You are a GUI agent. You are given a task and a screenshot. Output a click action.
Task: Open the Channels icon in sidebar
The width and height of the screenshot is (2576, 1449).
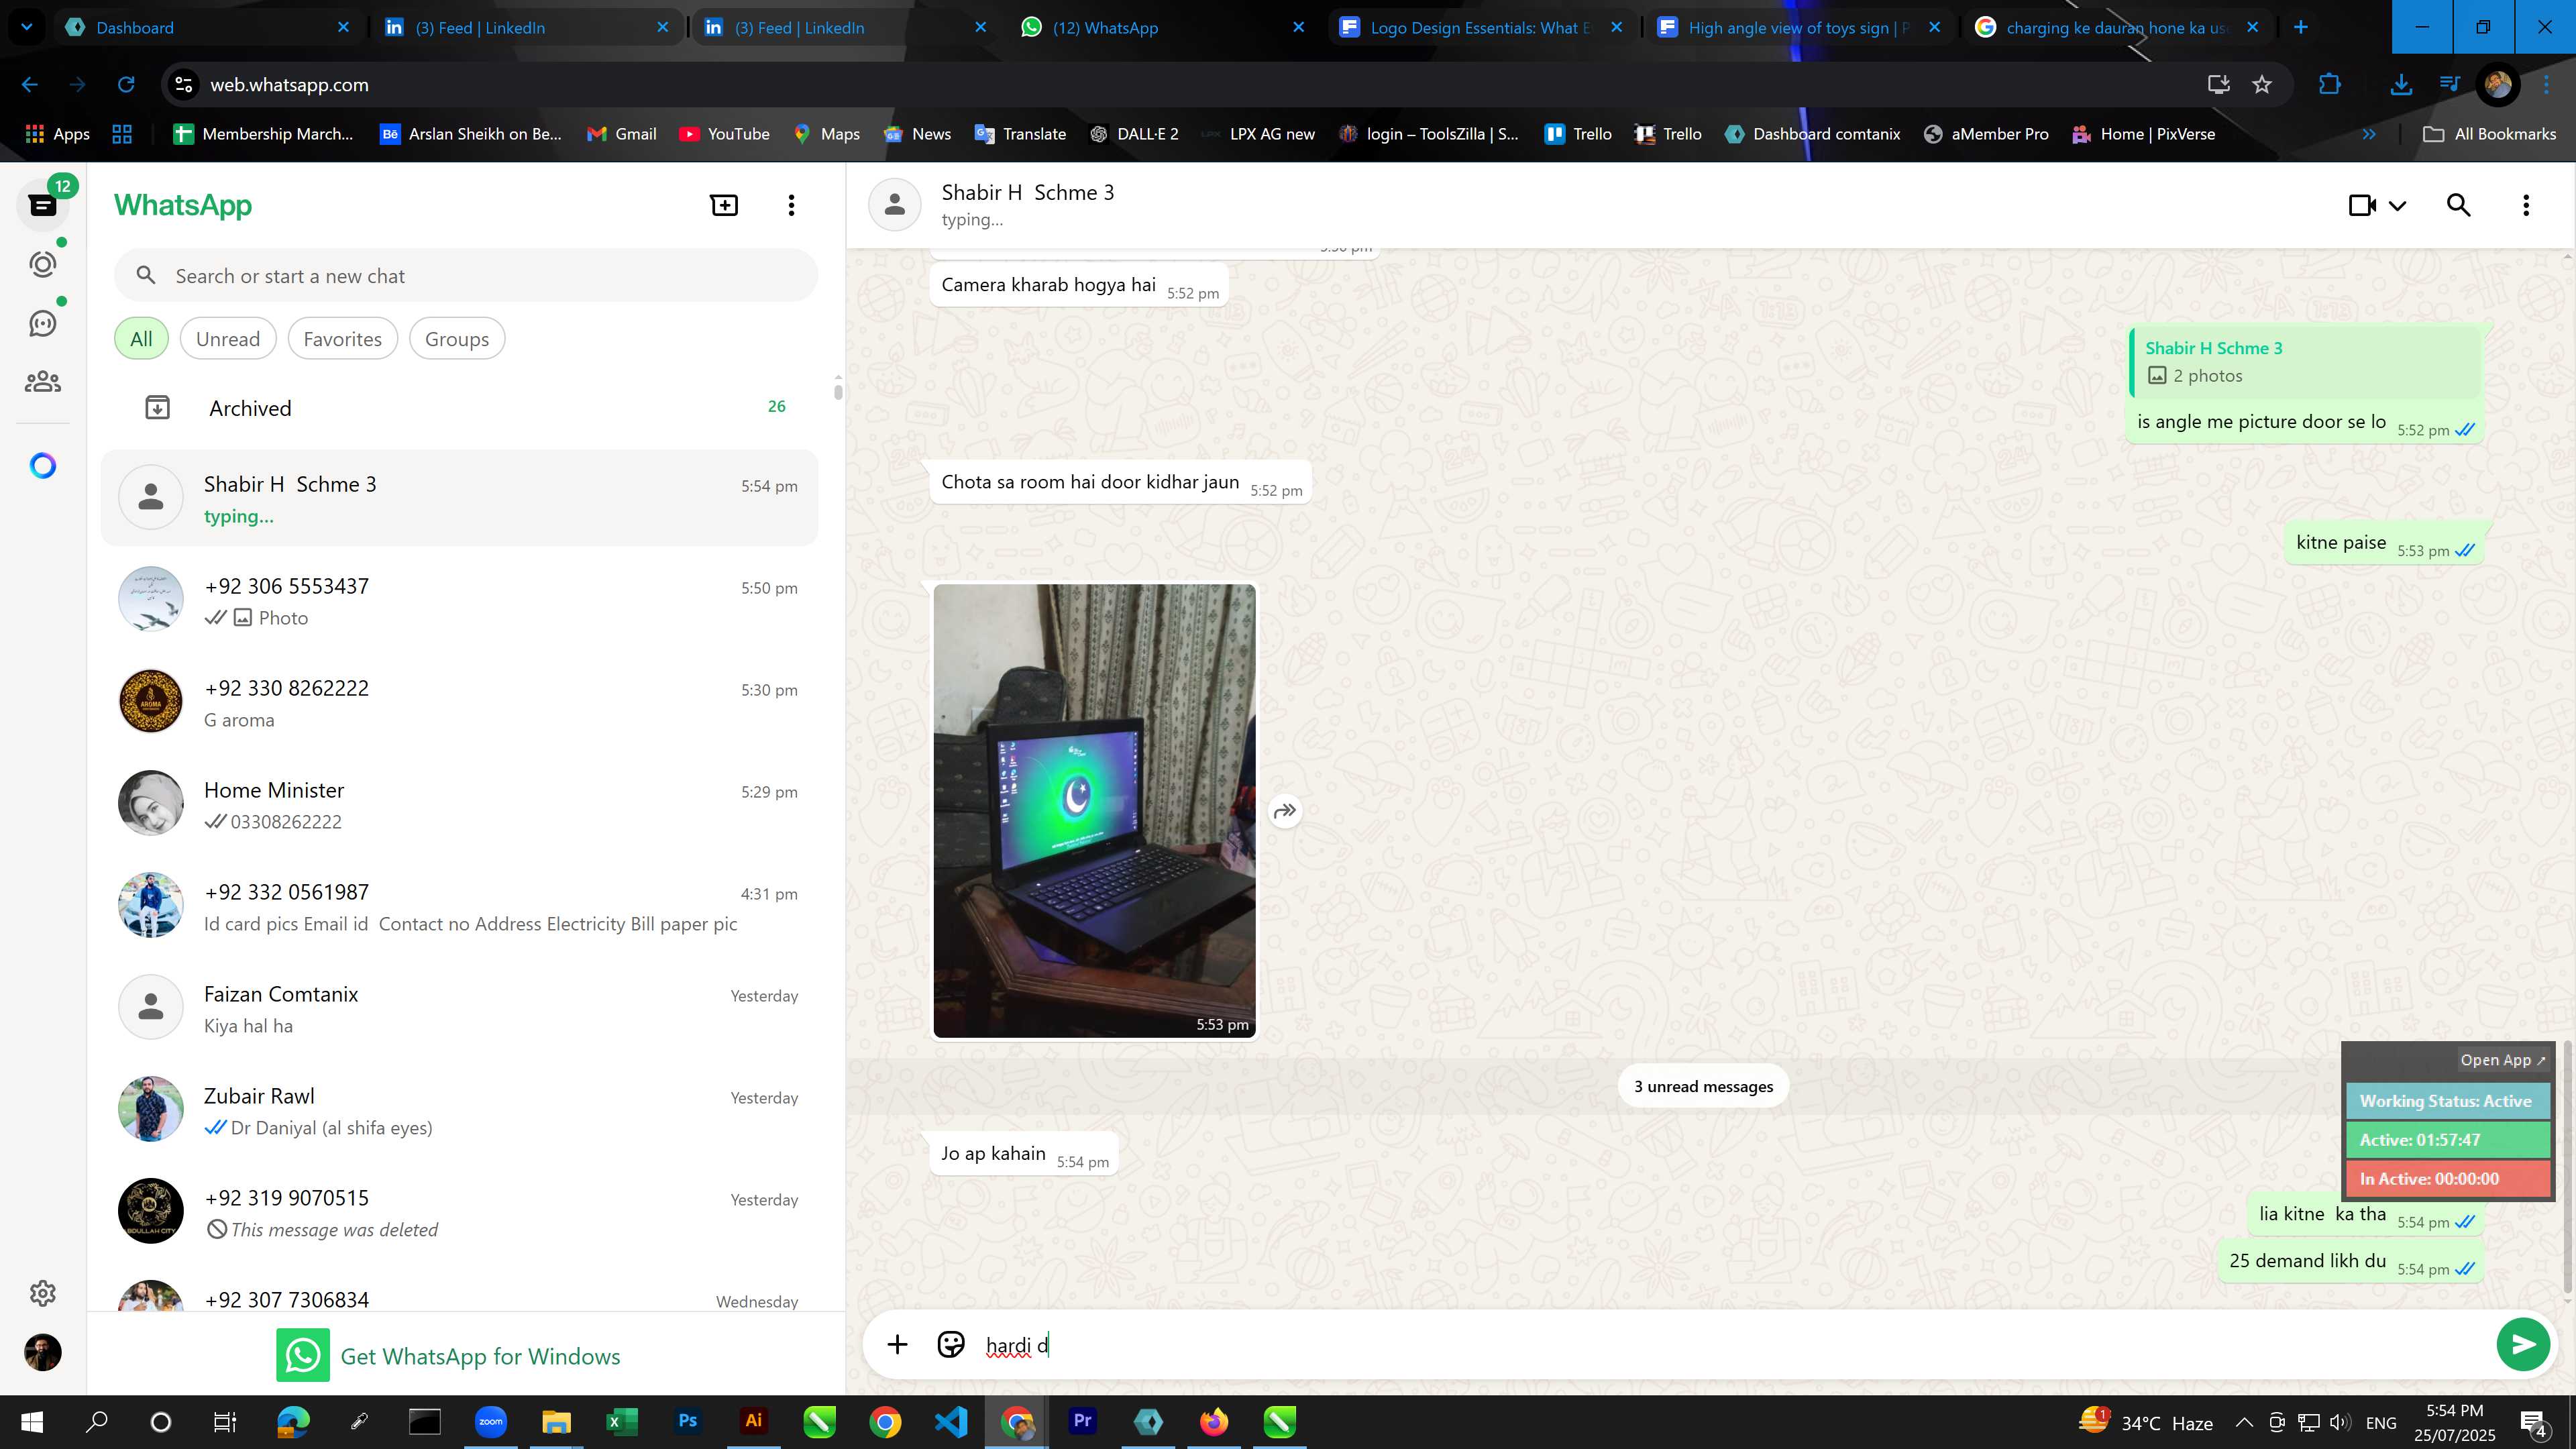click(x=42, y=323)
